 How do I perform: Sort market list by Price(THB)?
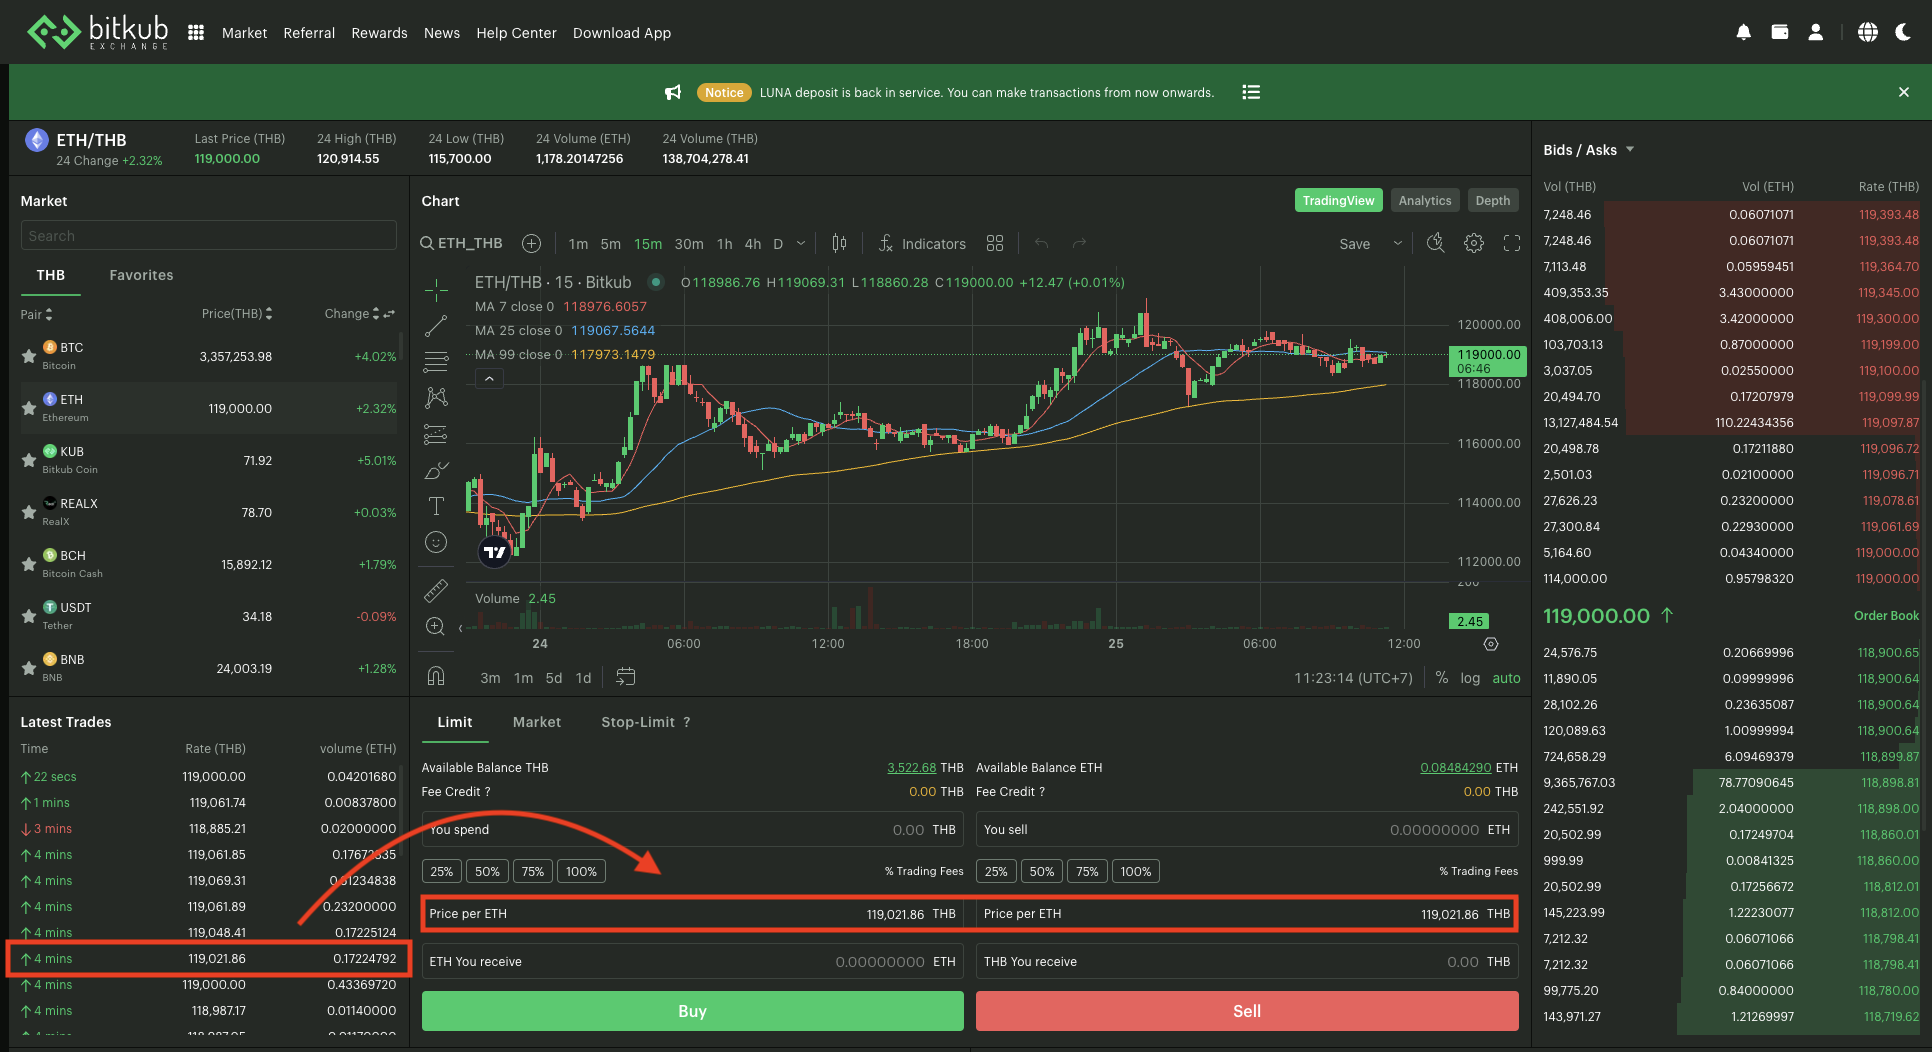tap(237, 313)
